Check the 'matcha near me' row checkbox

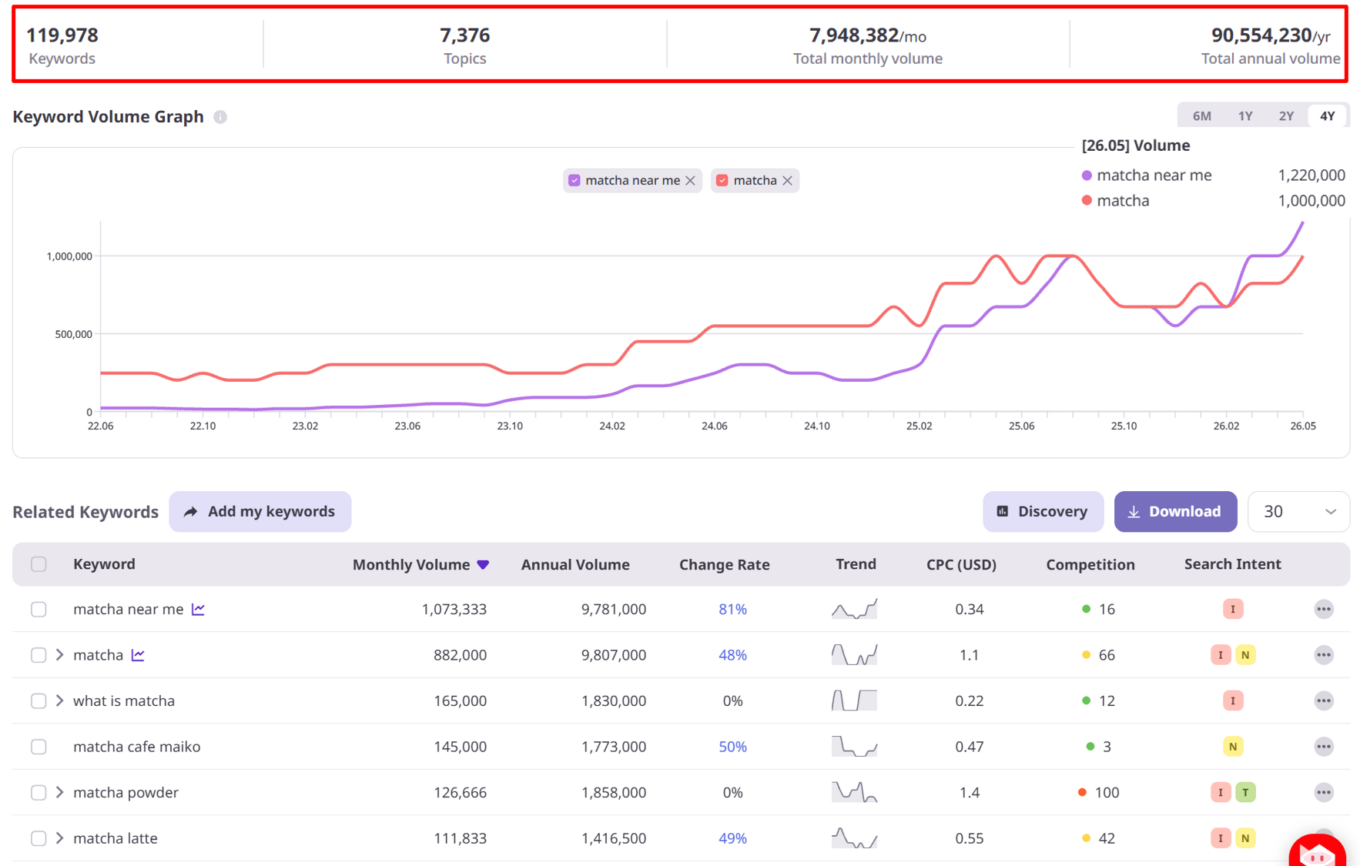[x=39, y=609]
